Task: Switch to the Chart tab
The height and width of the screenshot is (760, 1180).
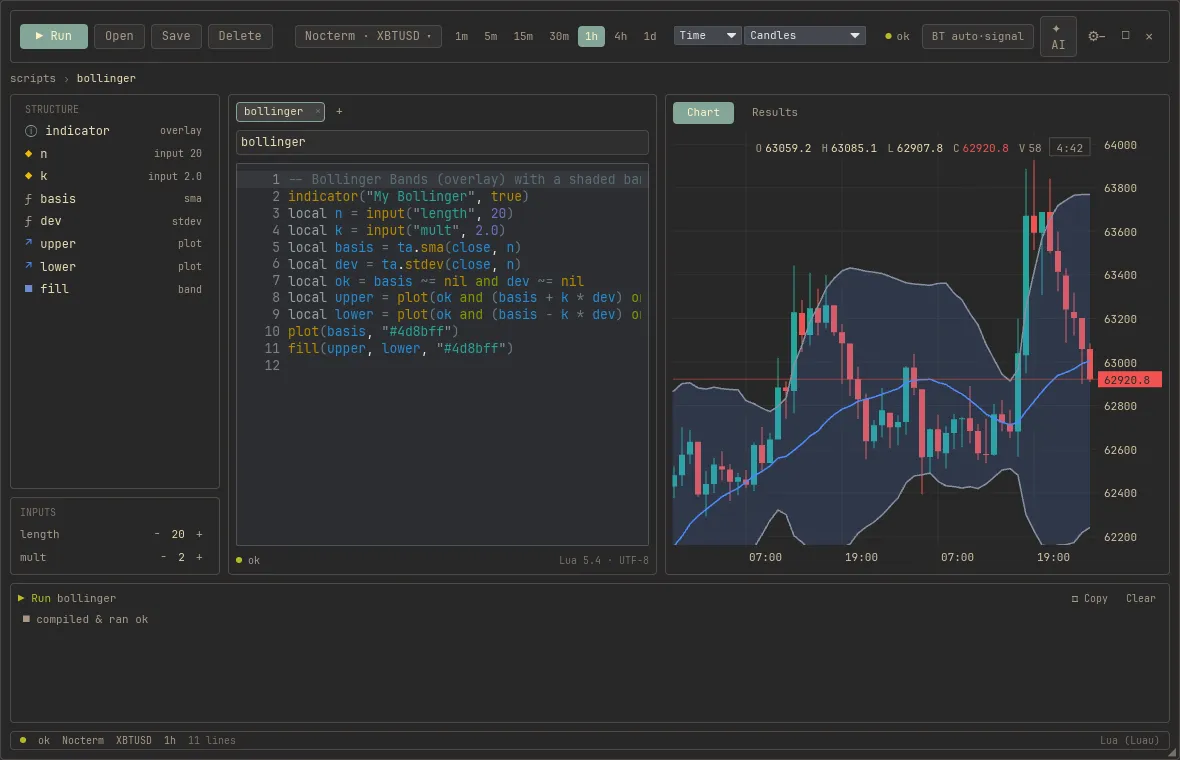Action: pos(703,113)
